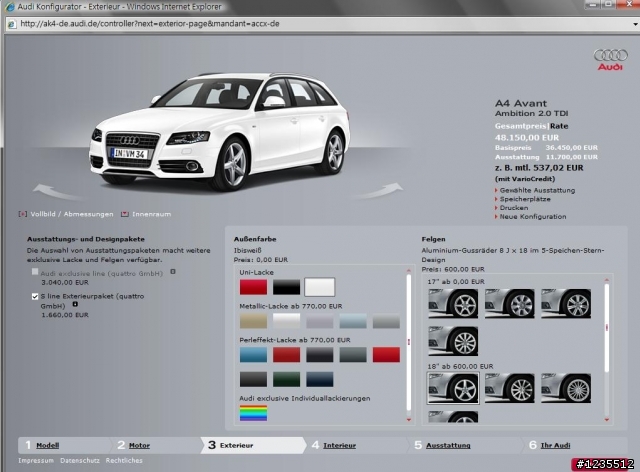The height and width of the screenshot is (472, 640).
Task: Pick the light blue metallic paint swatch
Action: (353, 321)
